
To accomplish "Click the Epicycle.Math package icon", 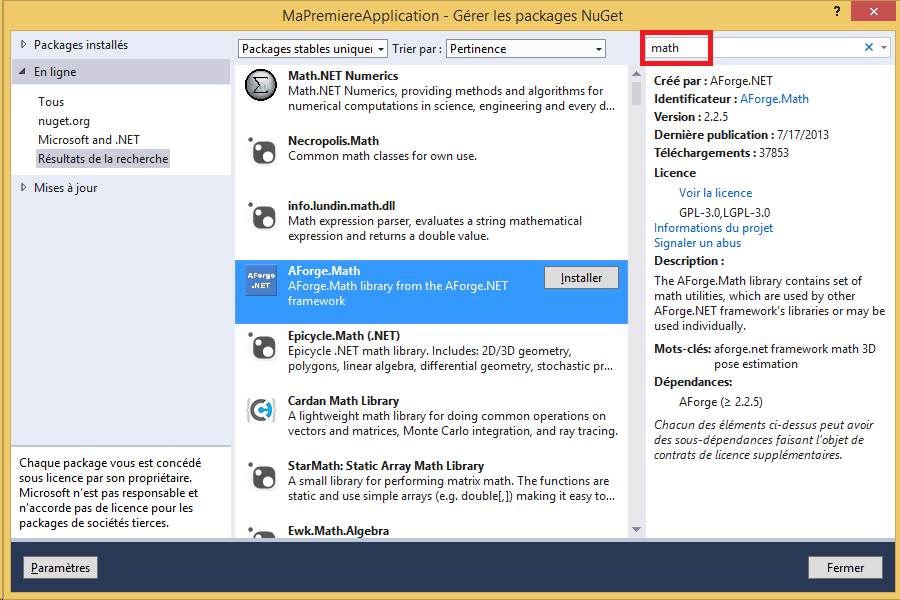I will (262, 346).
